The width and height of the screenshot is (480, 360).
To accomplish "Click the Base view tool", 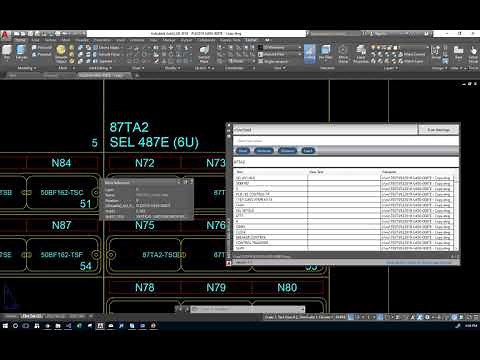I will (x=459, y=53).
